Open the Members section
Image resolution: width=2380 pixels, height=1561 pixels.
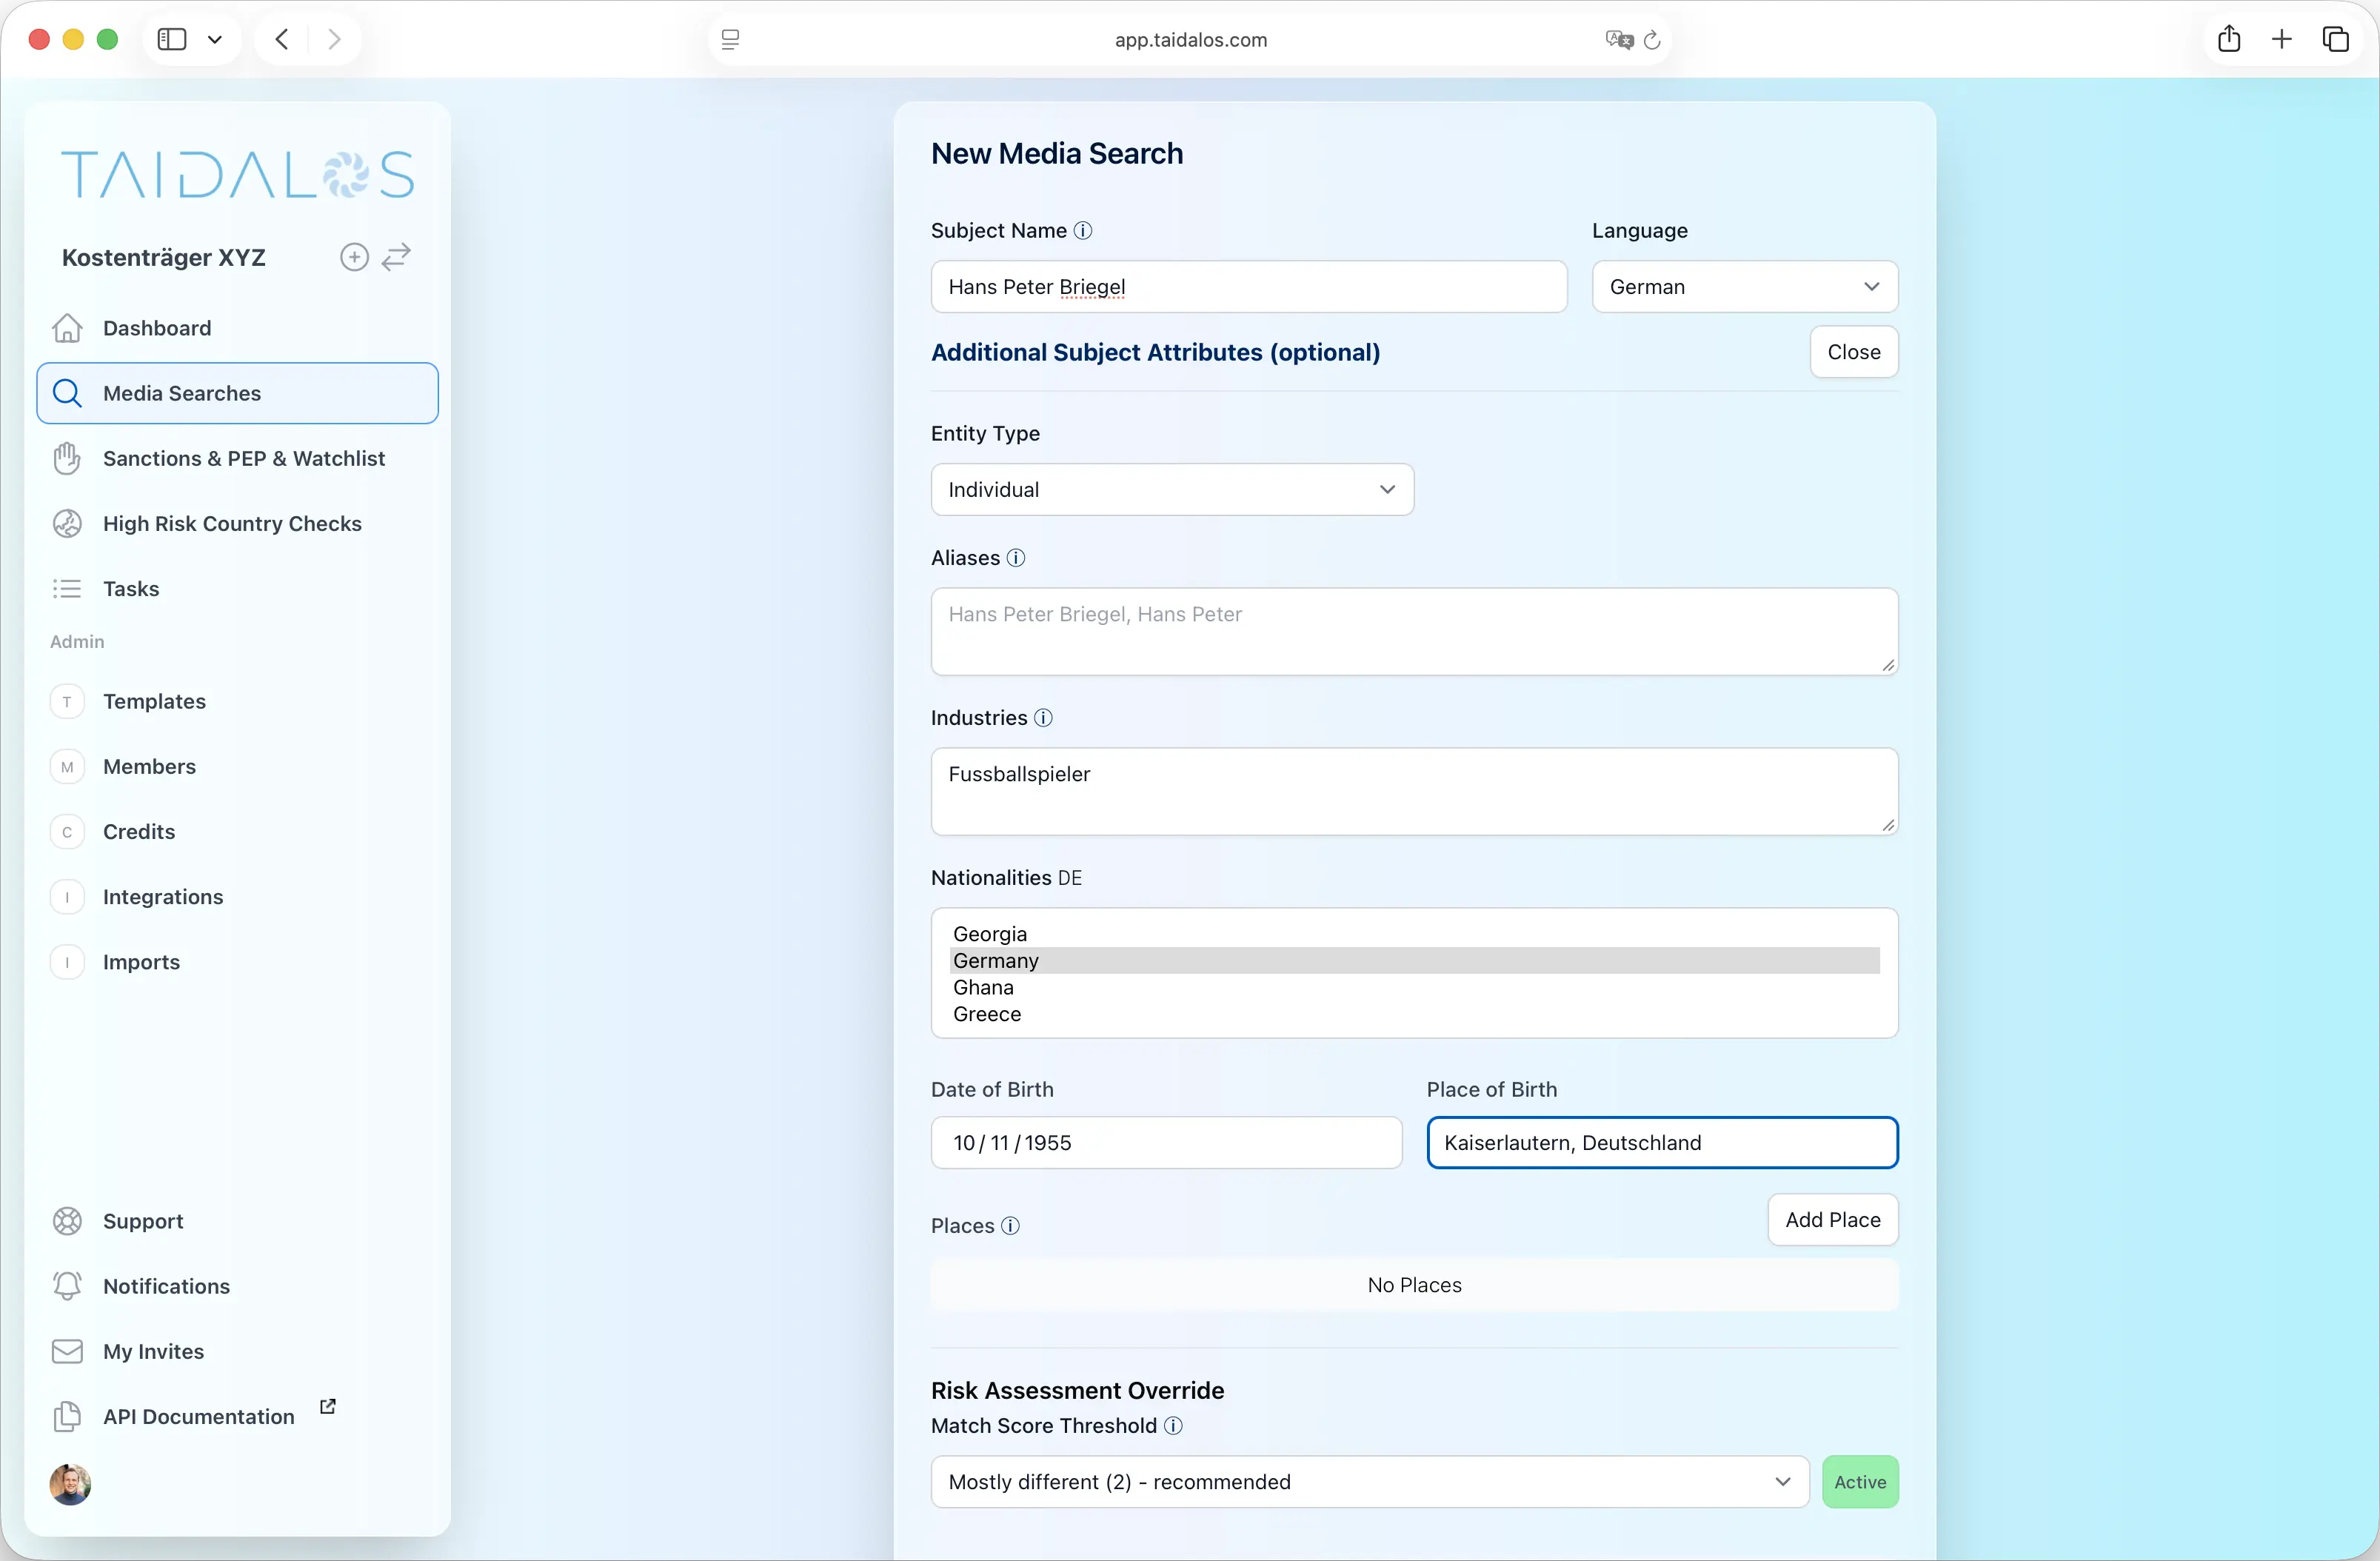[x=149, y=766]
